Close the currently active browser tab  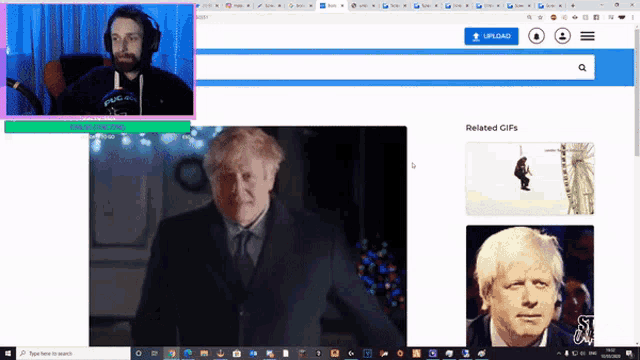[342, 6]
